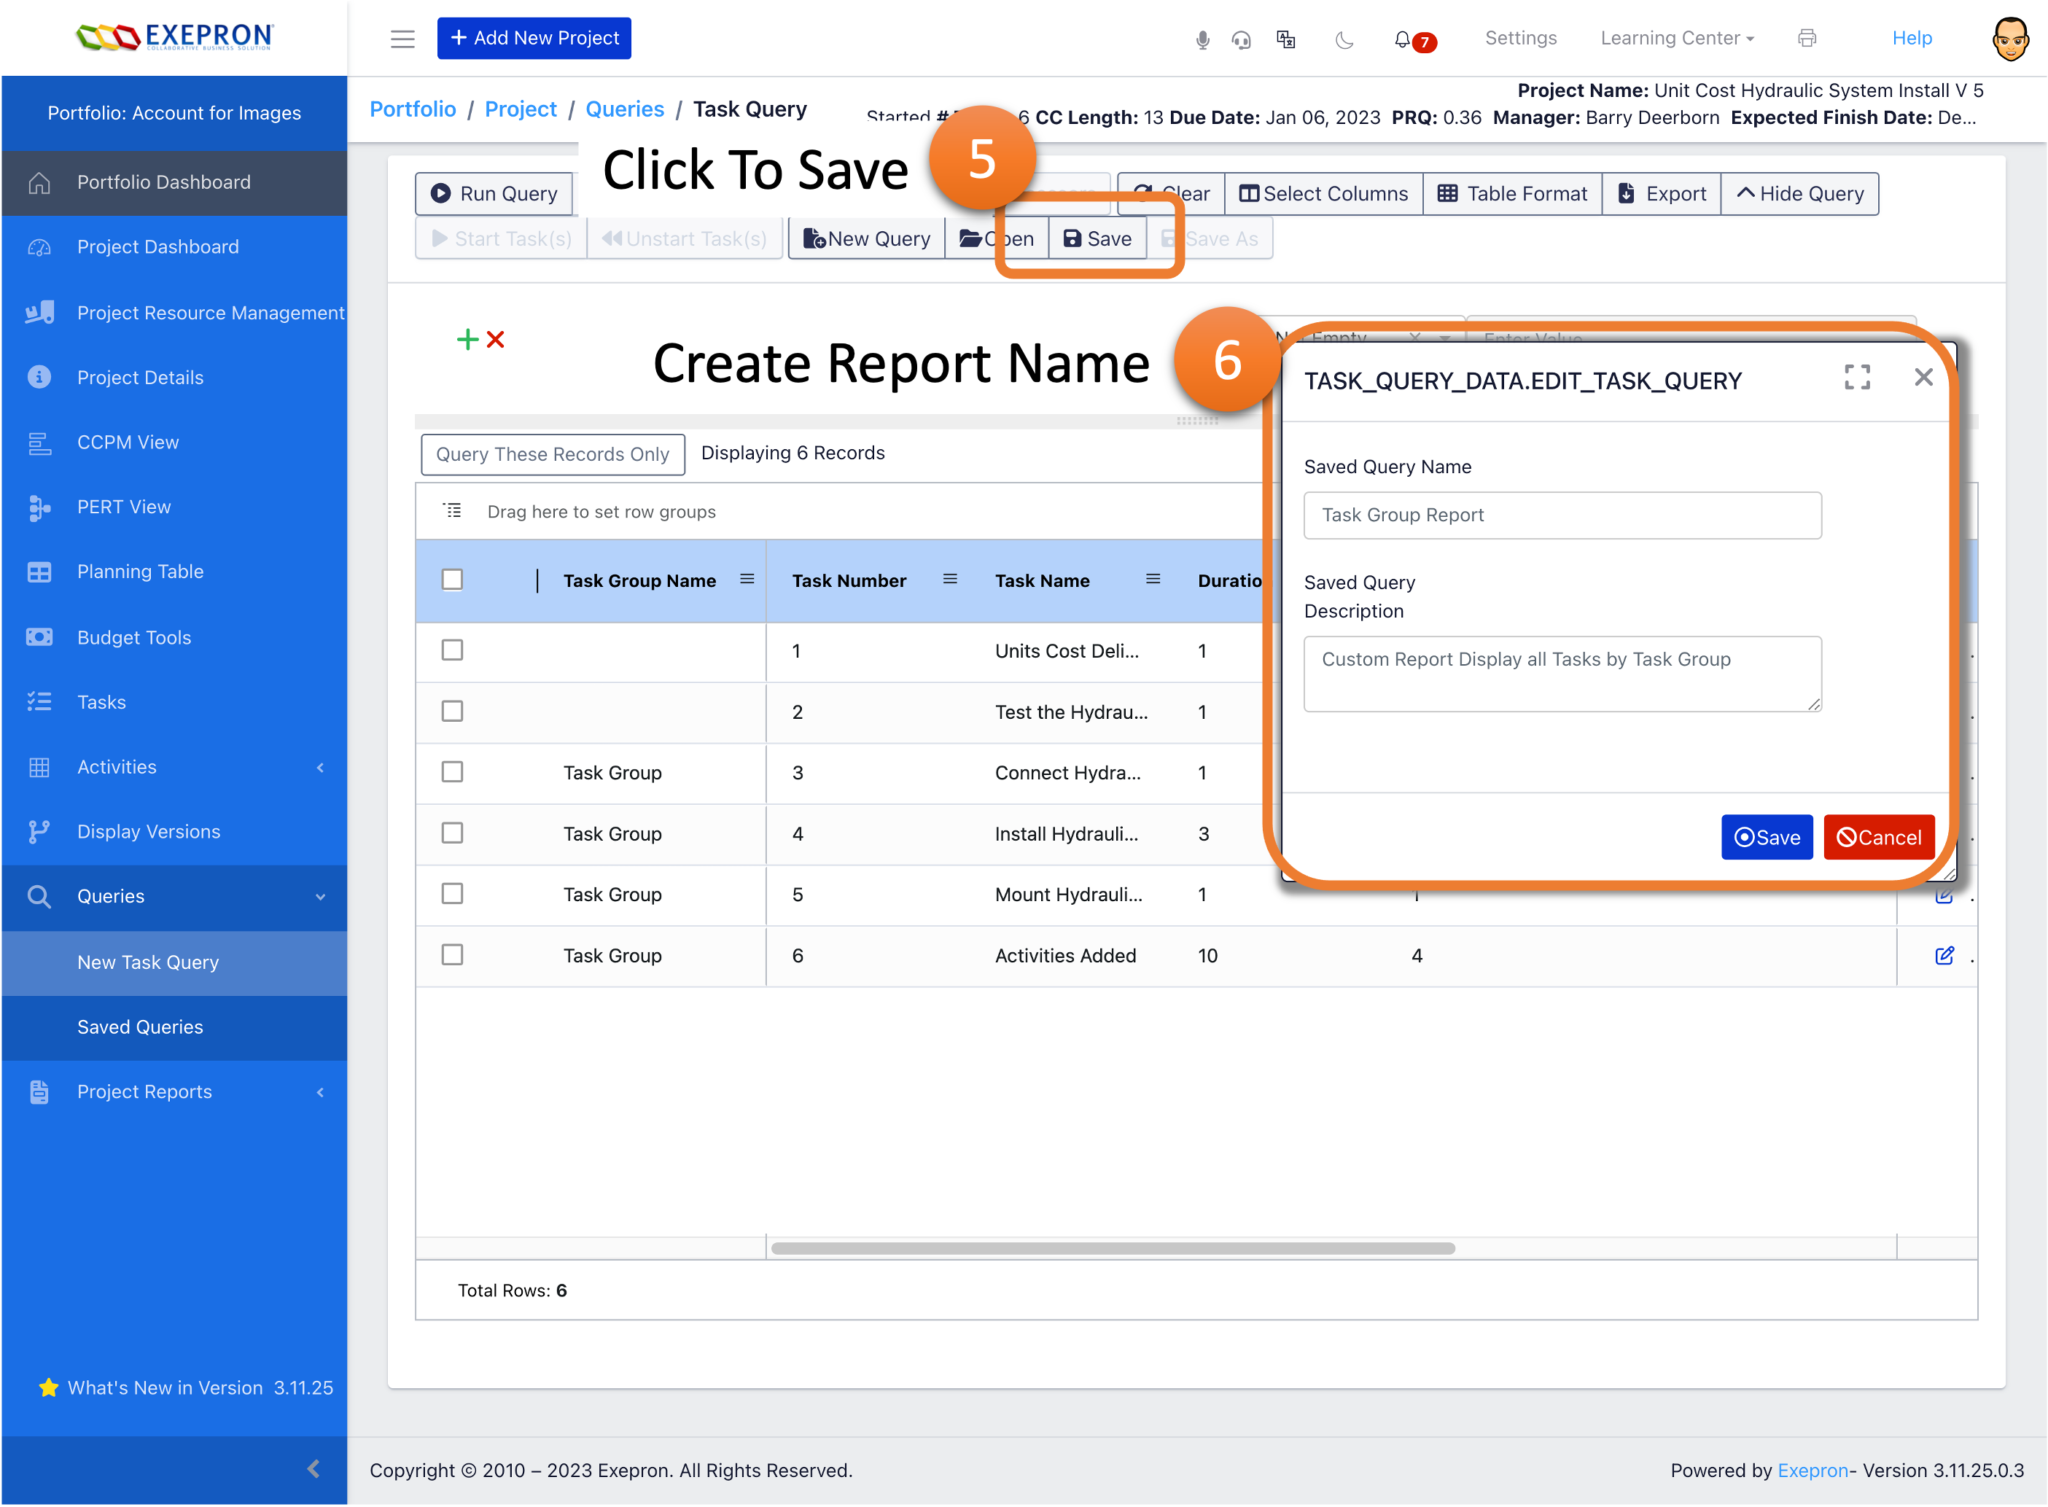This screenshot has width=2048, height=1507.
Task: Check the checkbox for Units Cost Deli... task
Action: click(452, 650)
